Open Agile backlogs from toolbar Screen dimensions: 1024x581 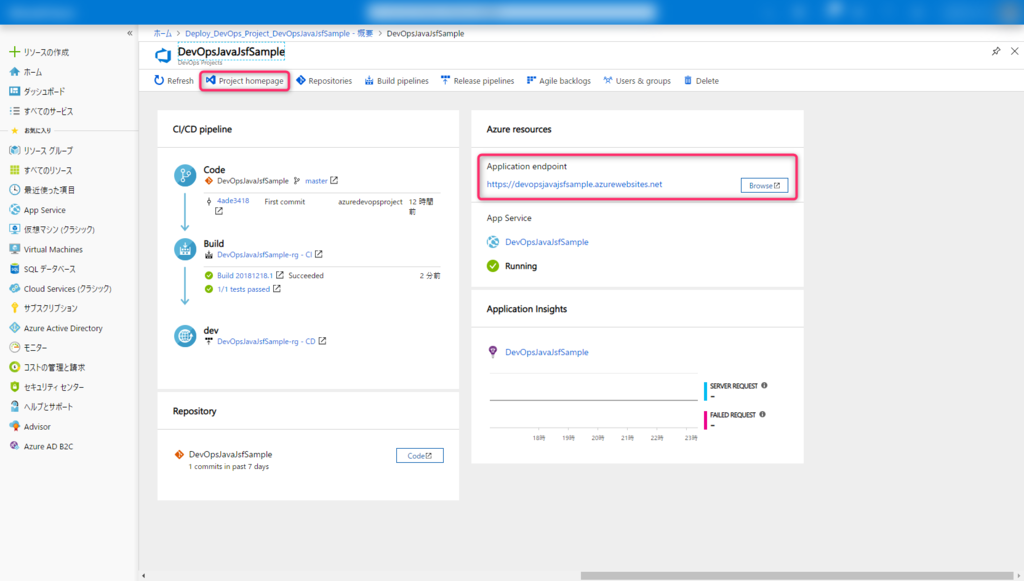pyautogui.click(x=558, y=80)
